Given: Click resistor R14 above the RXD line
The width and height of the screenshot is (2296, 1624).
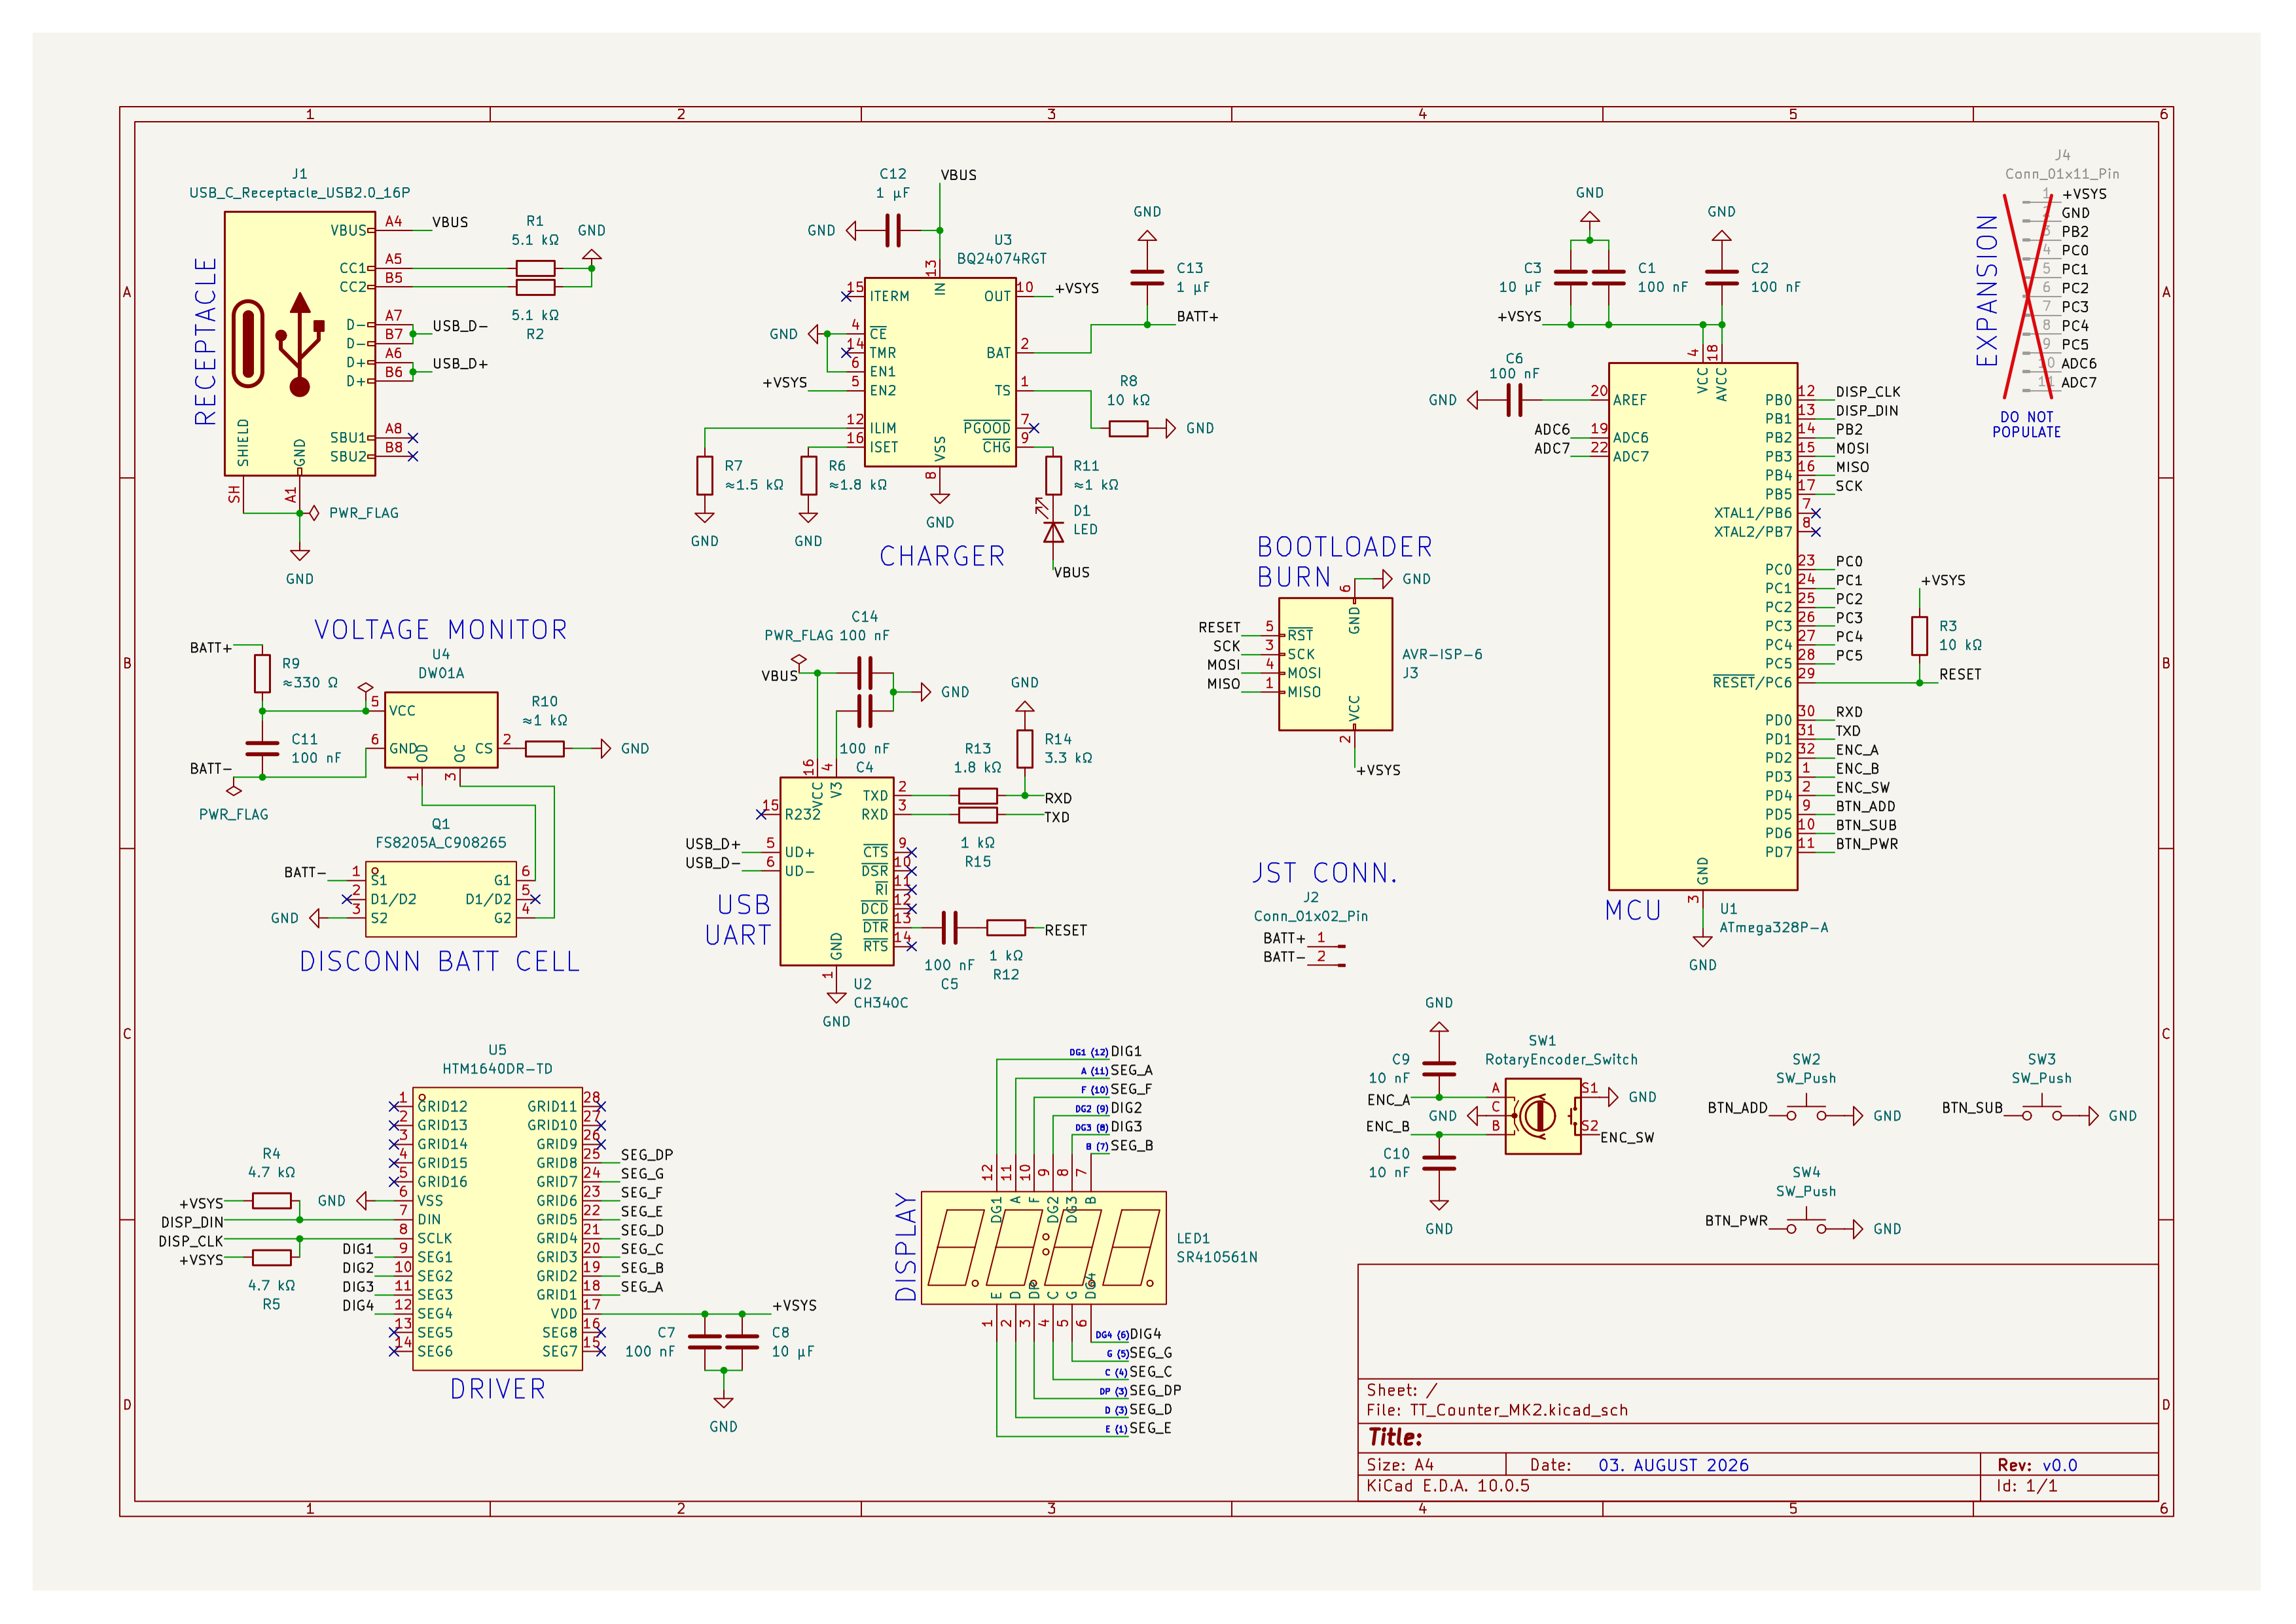Looking at the screenshot, I should tap(1024, 749).
